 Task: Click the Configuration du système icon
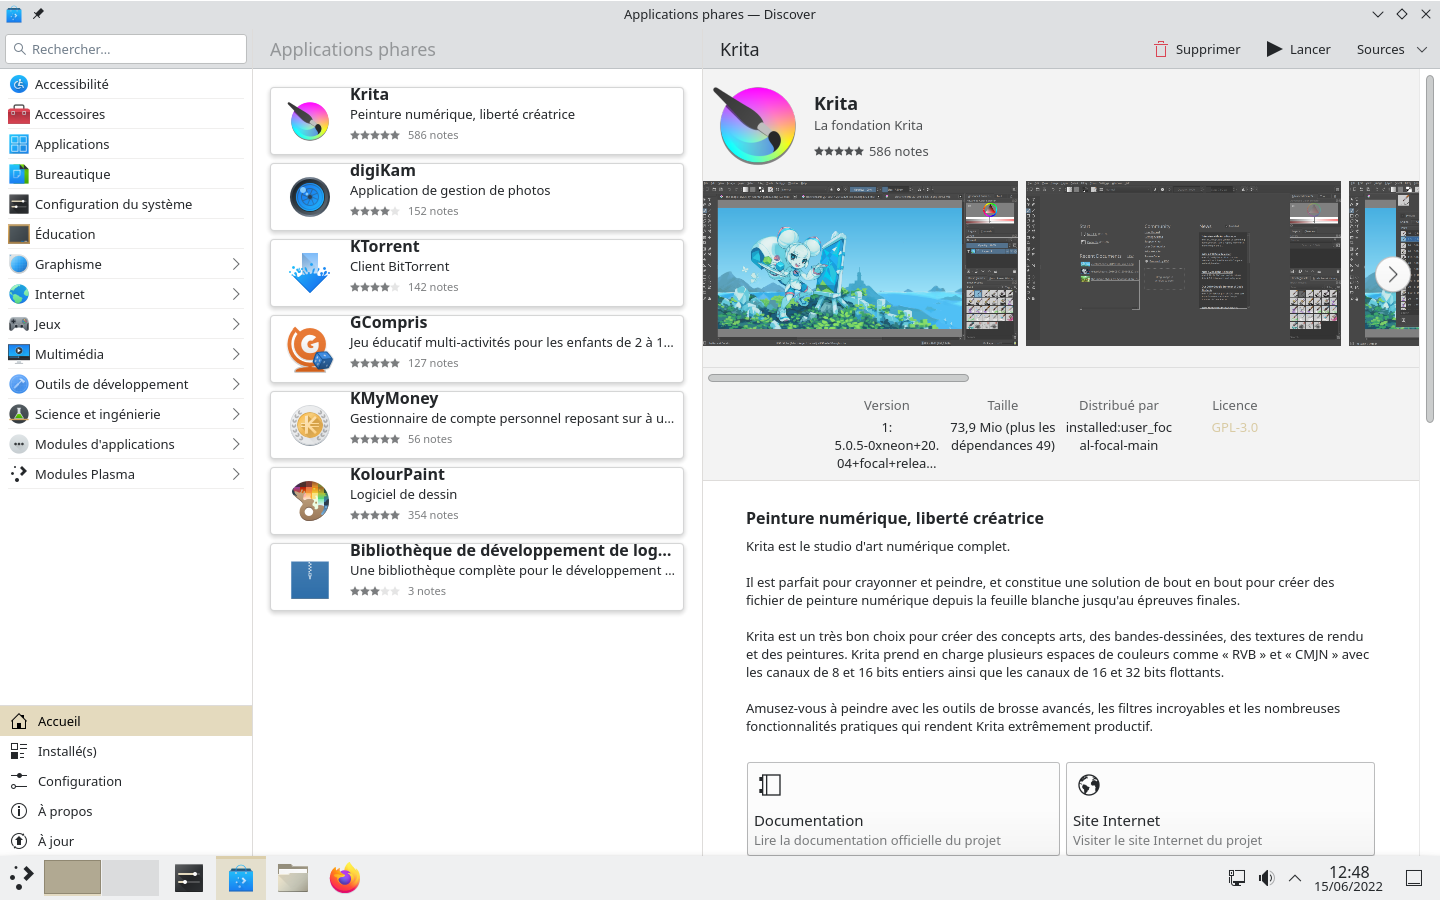coord(18,204)
